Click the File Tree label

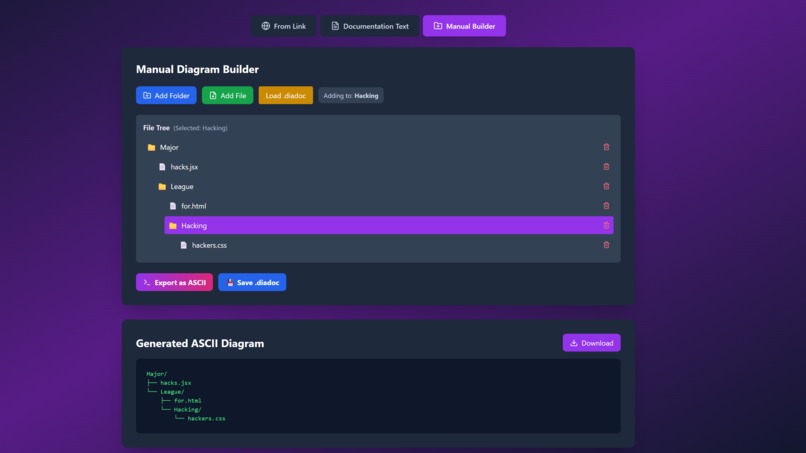pos(156,128)
